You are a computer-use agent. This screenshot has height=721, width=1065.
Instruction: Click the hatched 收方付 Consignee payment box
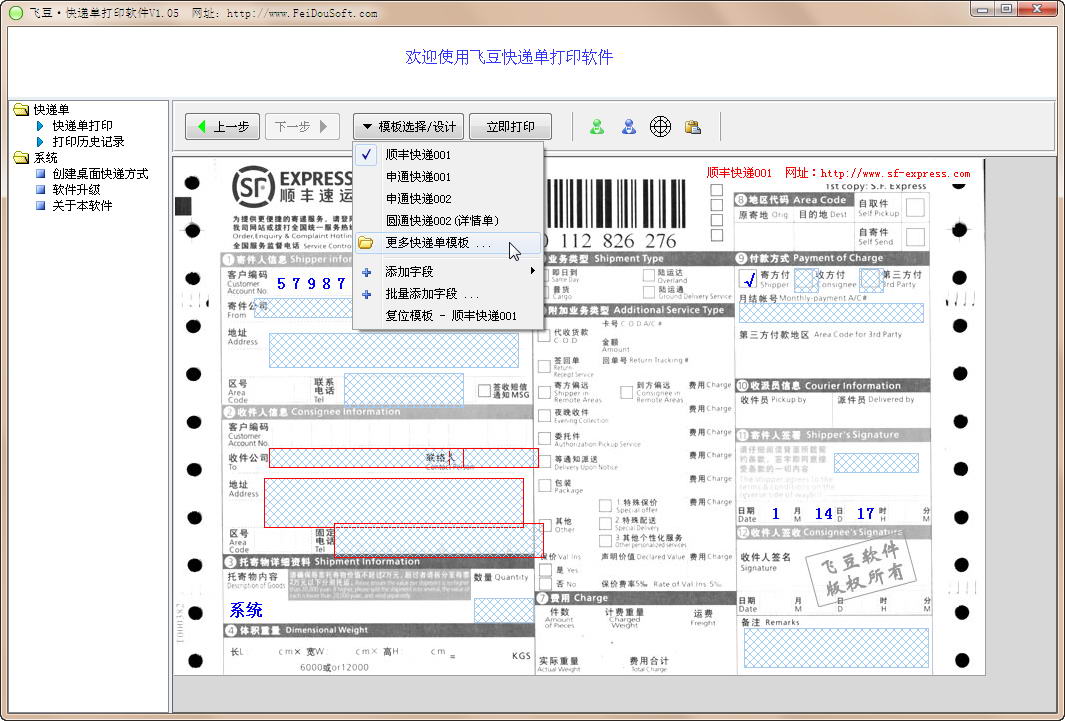pyautogui.click(x=804, y=279)
